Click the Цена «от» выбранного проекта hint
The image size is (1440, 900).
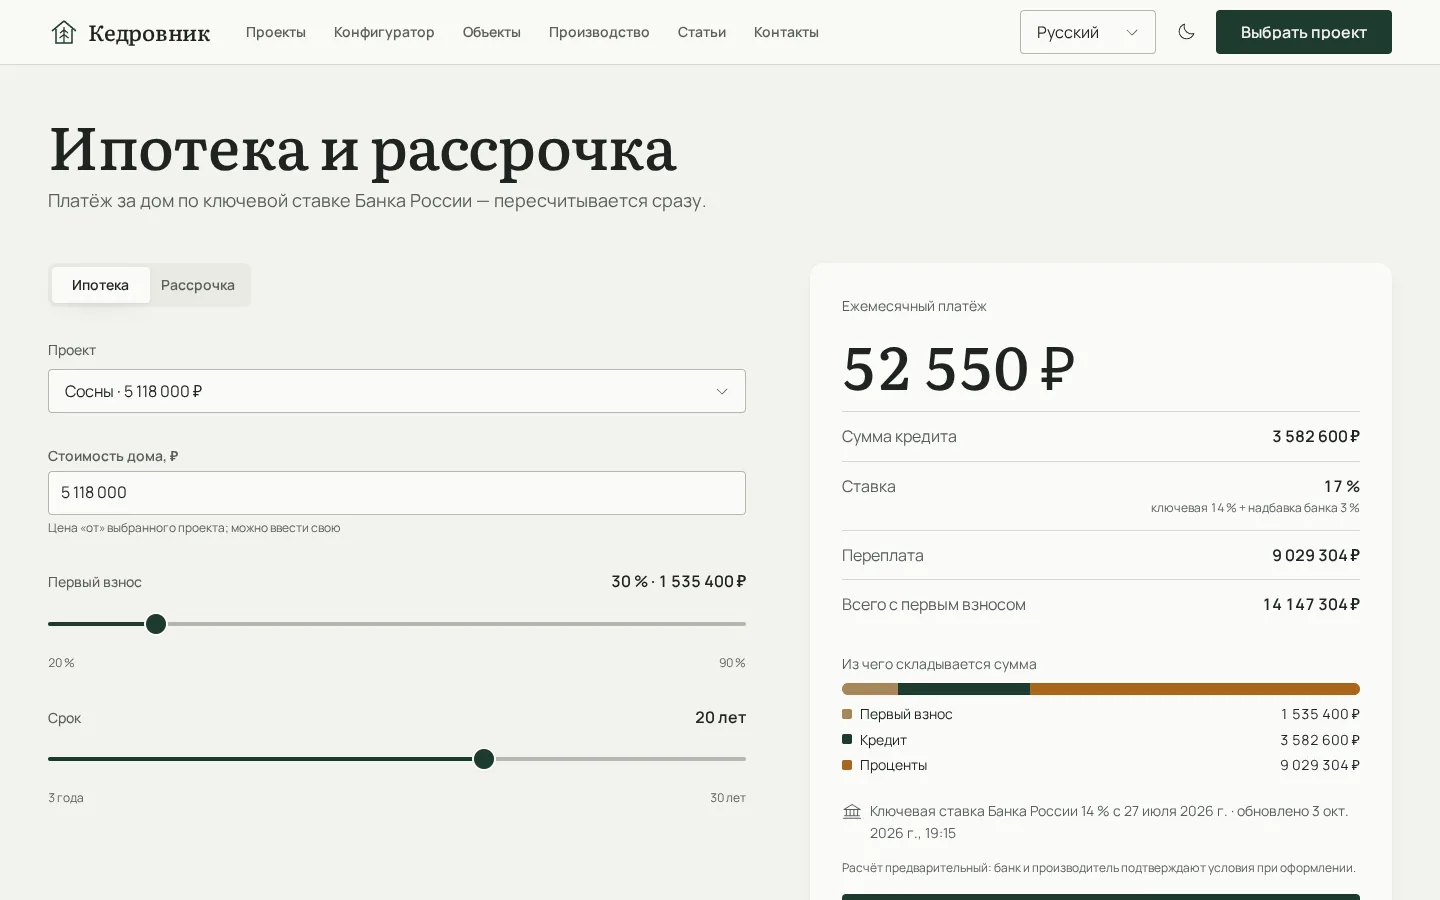(194, 528)
